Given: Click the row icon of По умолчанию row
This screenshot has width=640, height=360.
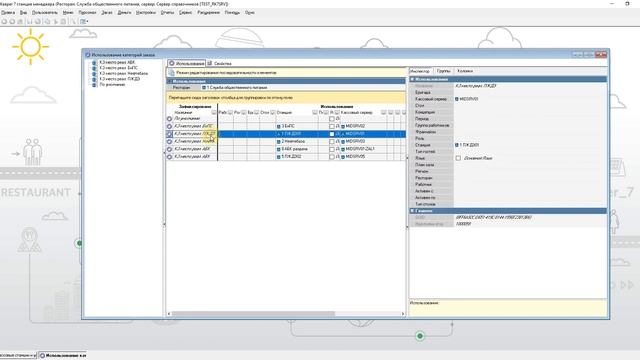Looking at the screenshot, I should tap(169, 119).
